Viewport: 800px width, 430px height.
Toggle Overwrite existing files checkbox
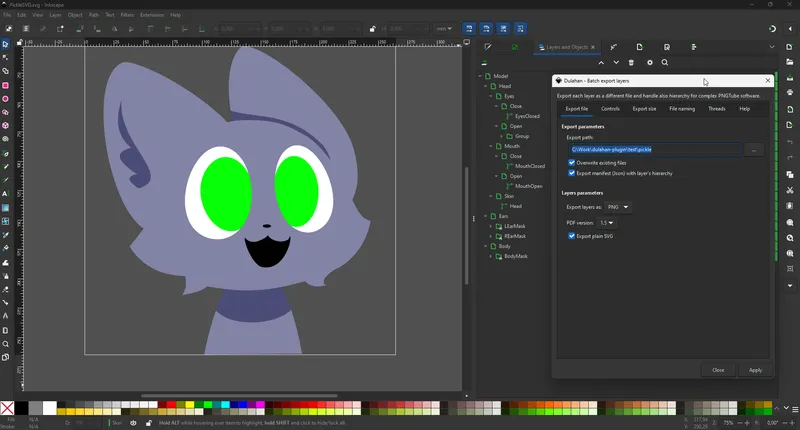point(571,163)
